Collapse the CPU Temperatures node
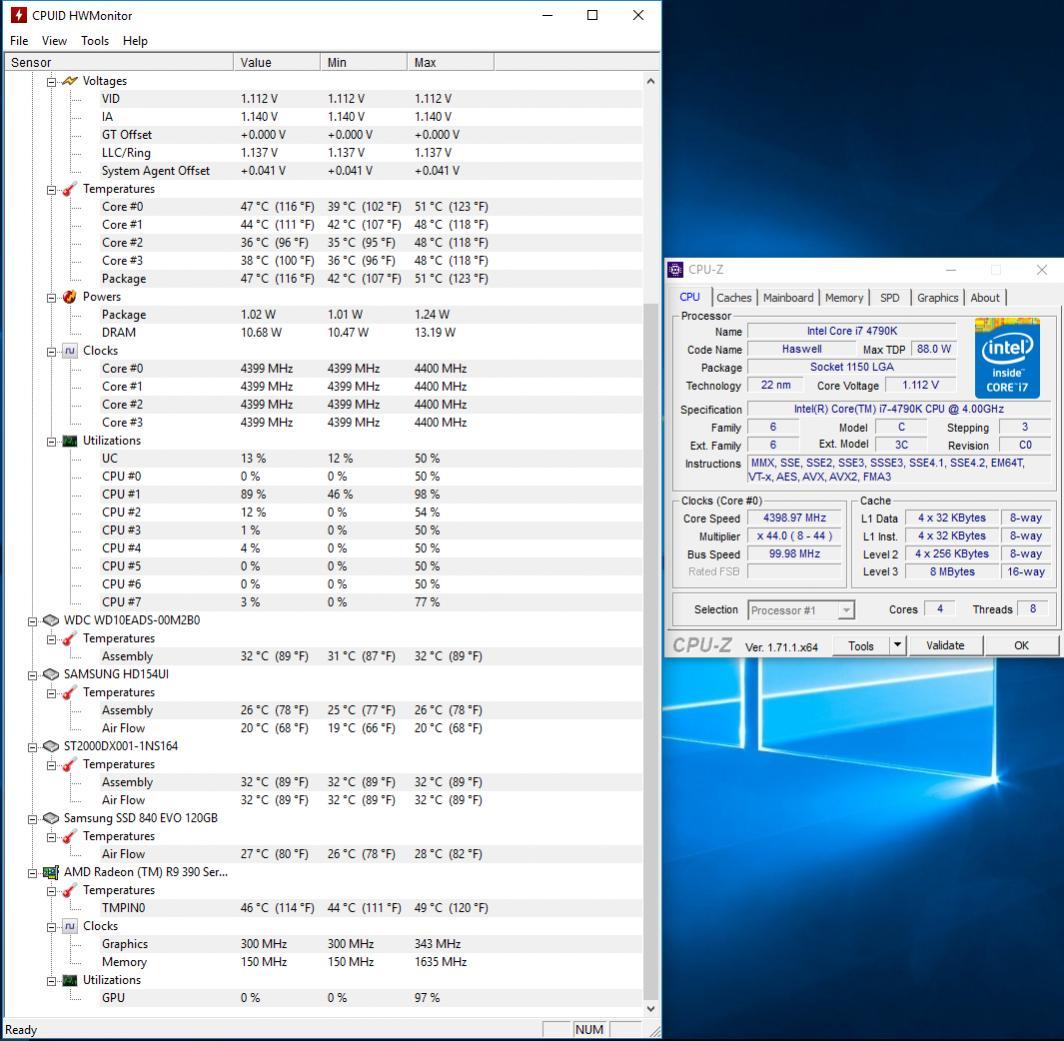Screen dimensions: 1064x1041 51,190
